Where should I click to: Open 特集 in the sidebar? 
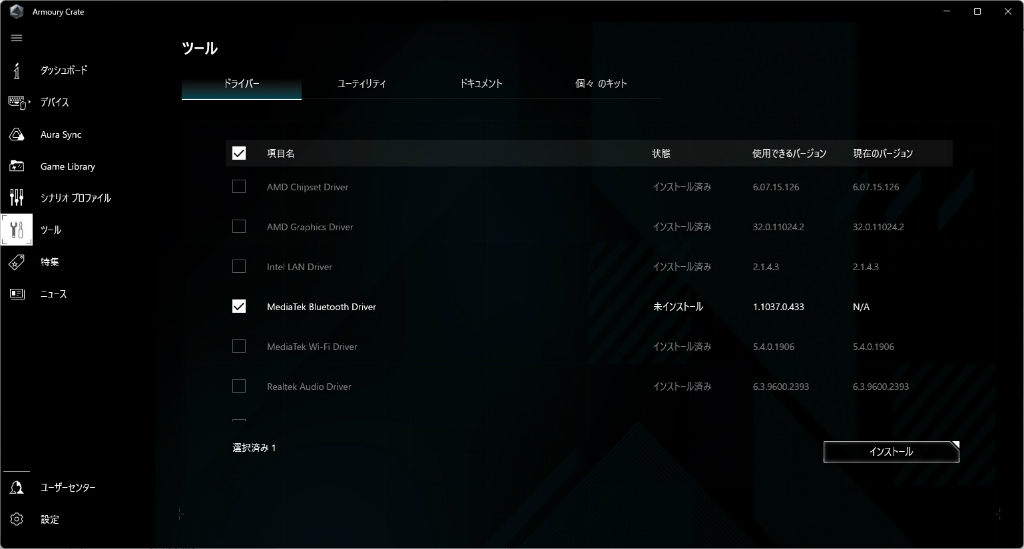50,262
